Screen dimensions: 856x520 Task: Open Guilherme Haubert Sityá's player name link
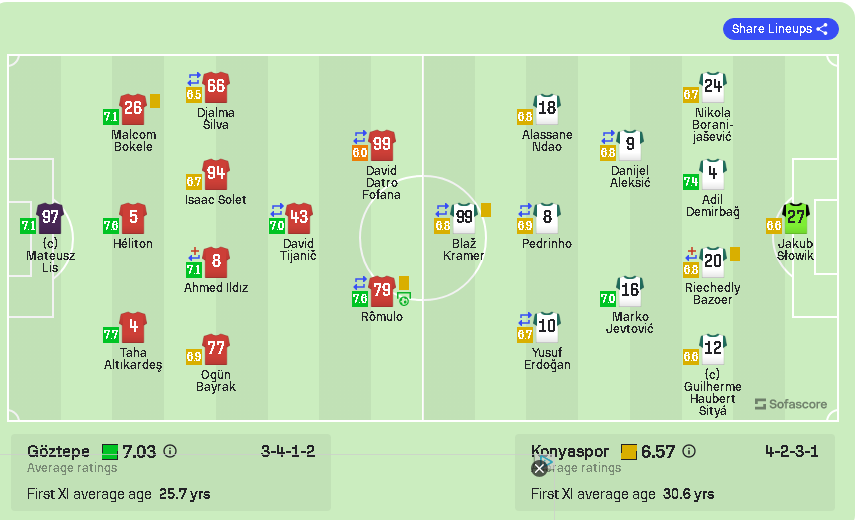712,392
